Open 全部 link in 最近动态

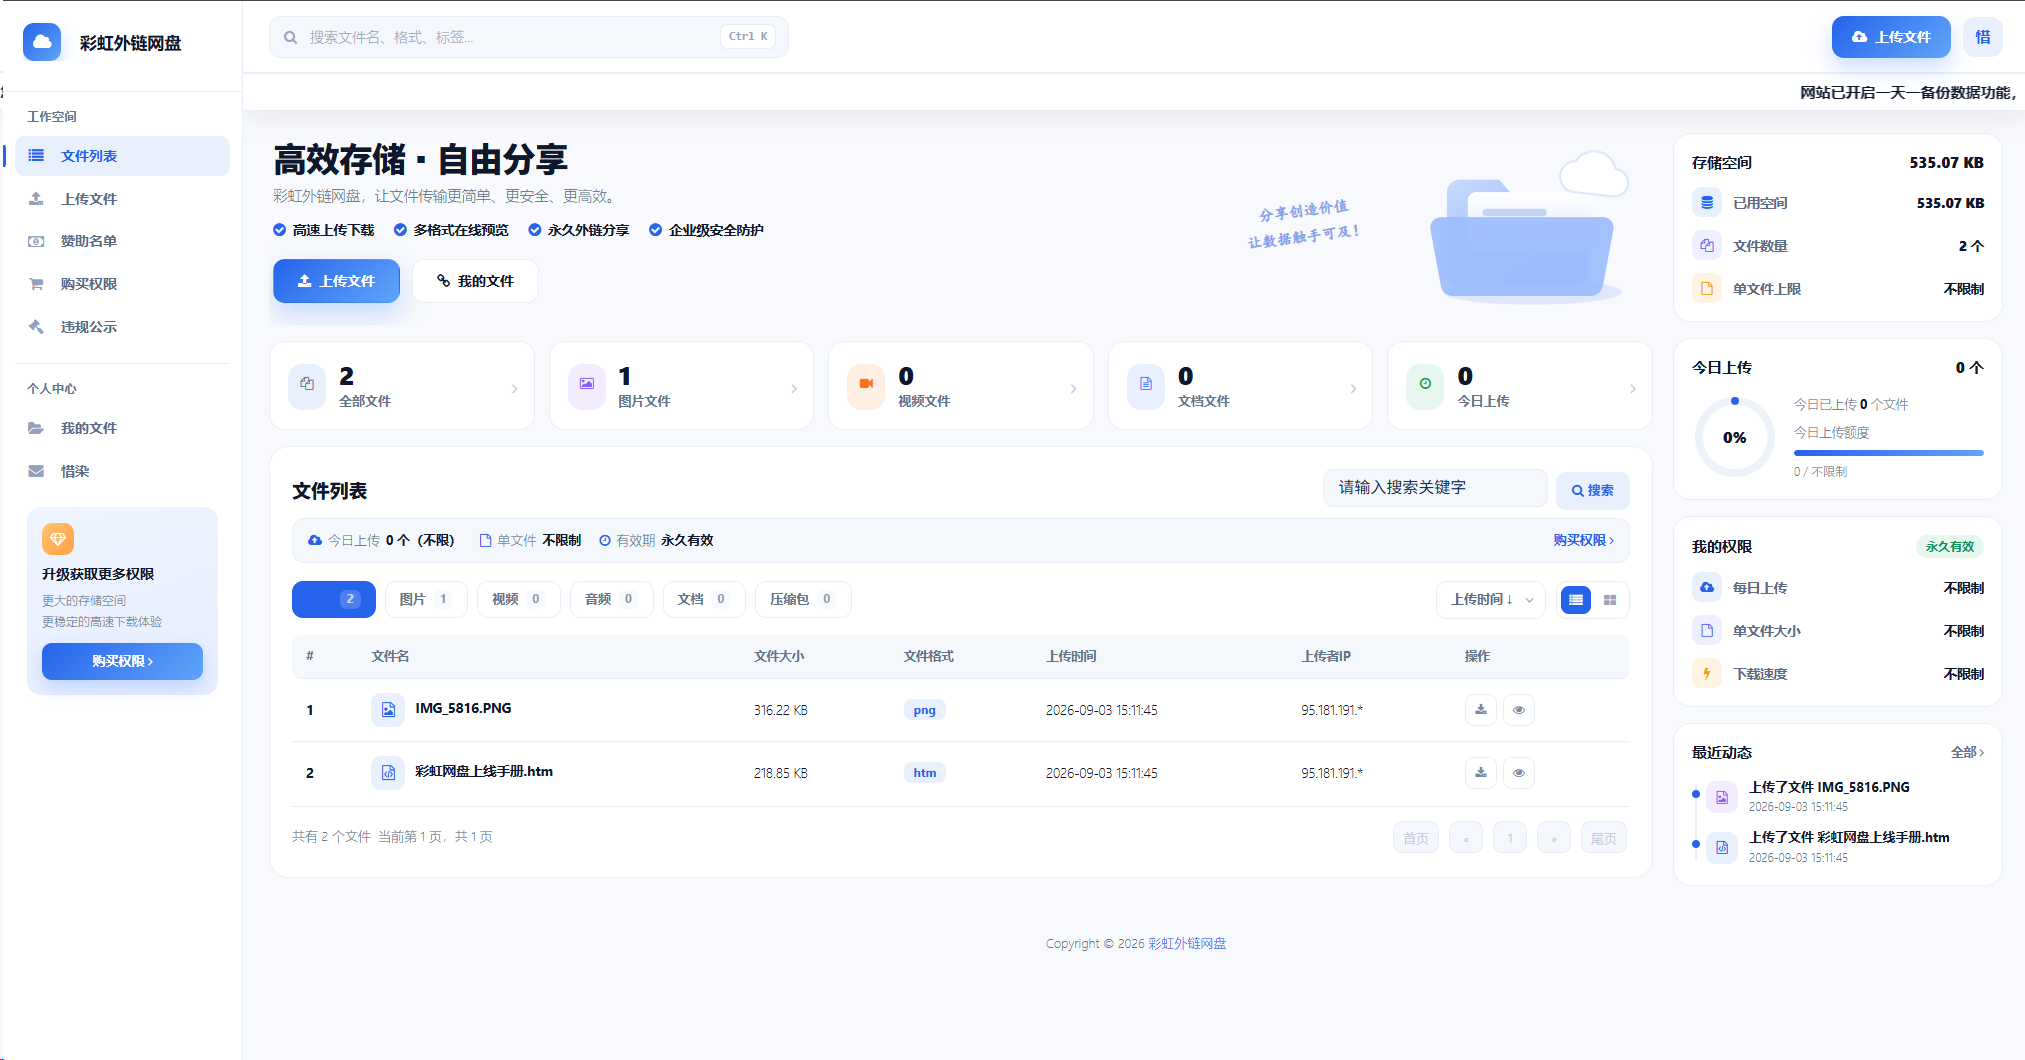[x=1967, y=752]
